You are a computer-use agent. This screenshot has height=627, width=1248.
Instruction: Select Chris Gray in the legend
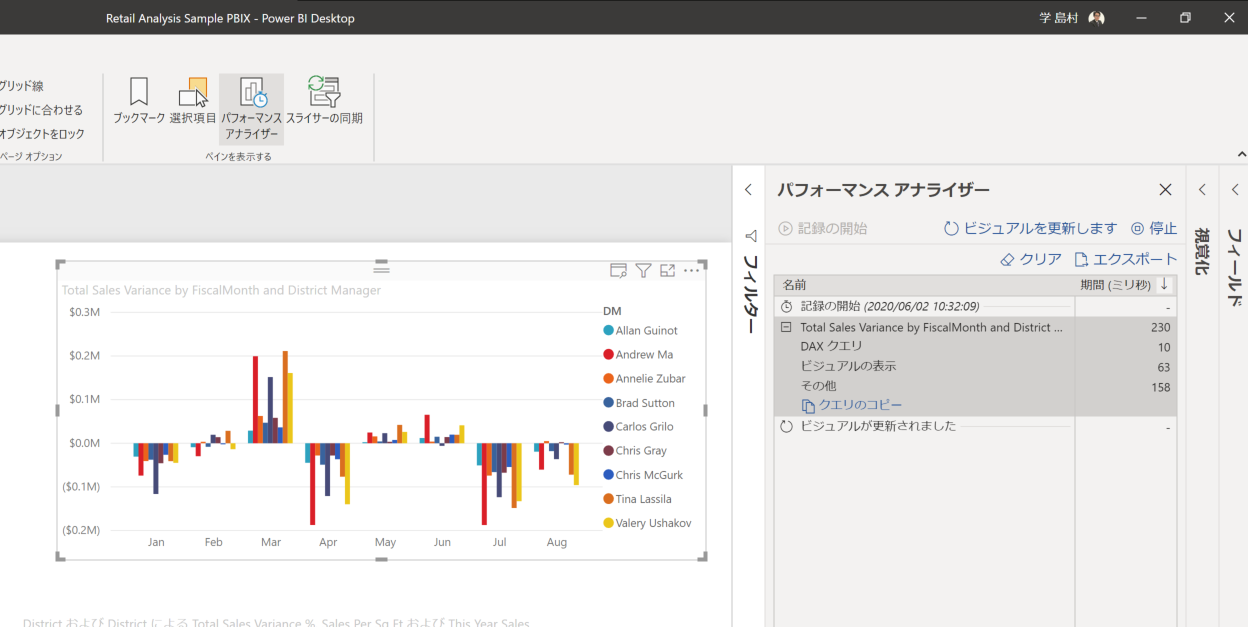point(635,451)
